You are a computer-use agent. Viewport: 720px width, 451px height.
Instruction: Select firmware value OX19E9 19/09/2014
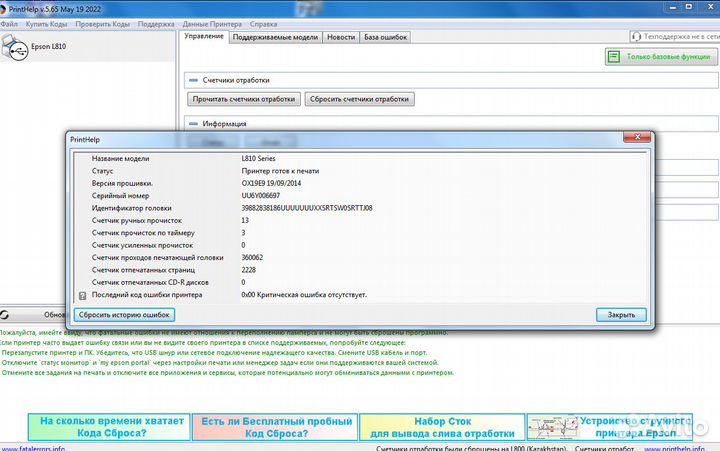pyautogui.click(x=271, y=183)
